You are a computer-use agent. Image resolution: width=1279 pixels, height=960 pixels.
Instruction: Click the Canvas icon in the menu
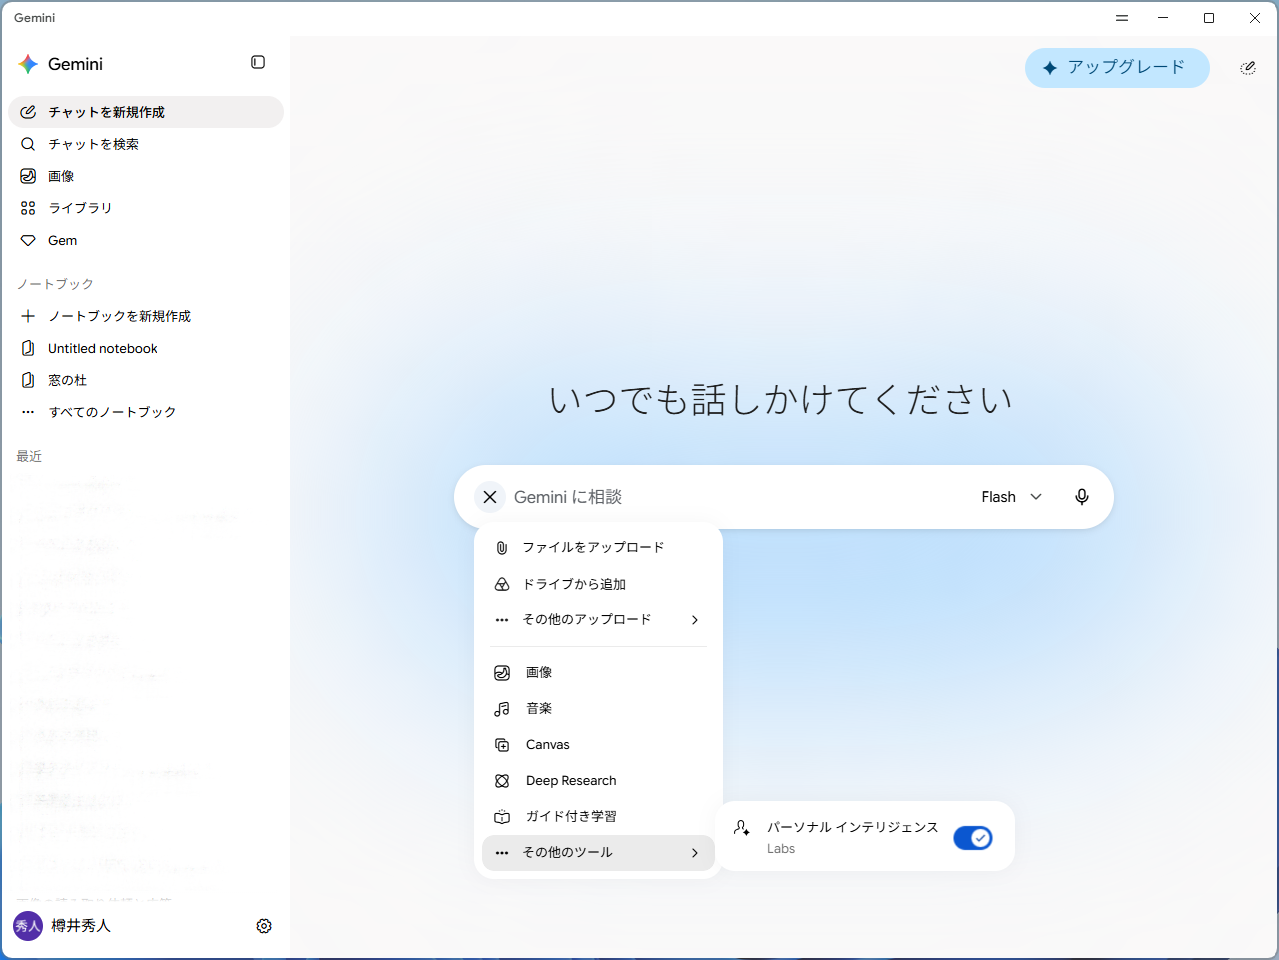click(x=502, y=745)
